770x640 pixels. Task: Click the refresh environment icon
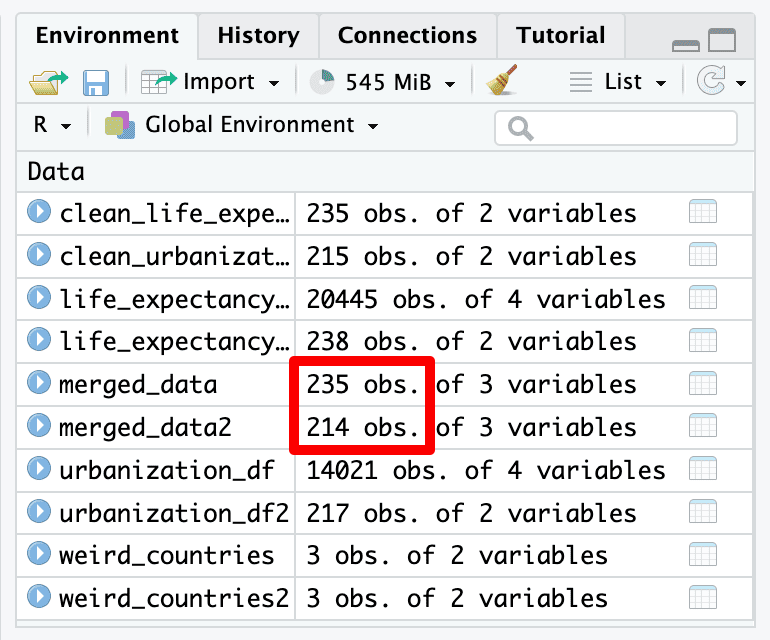pos(711,82)
